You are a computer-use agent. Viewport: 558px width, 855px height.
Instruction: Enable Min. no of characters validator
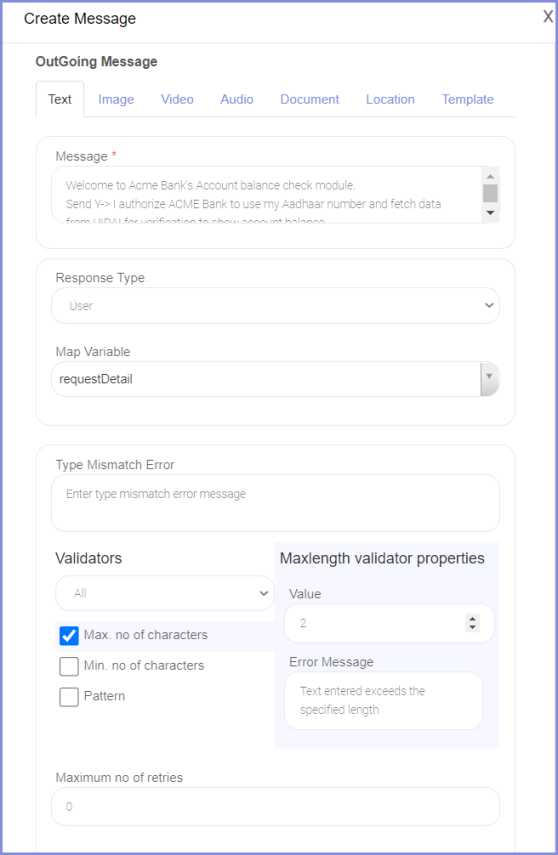point(69,666)
